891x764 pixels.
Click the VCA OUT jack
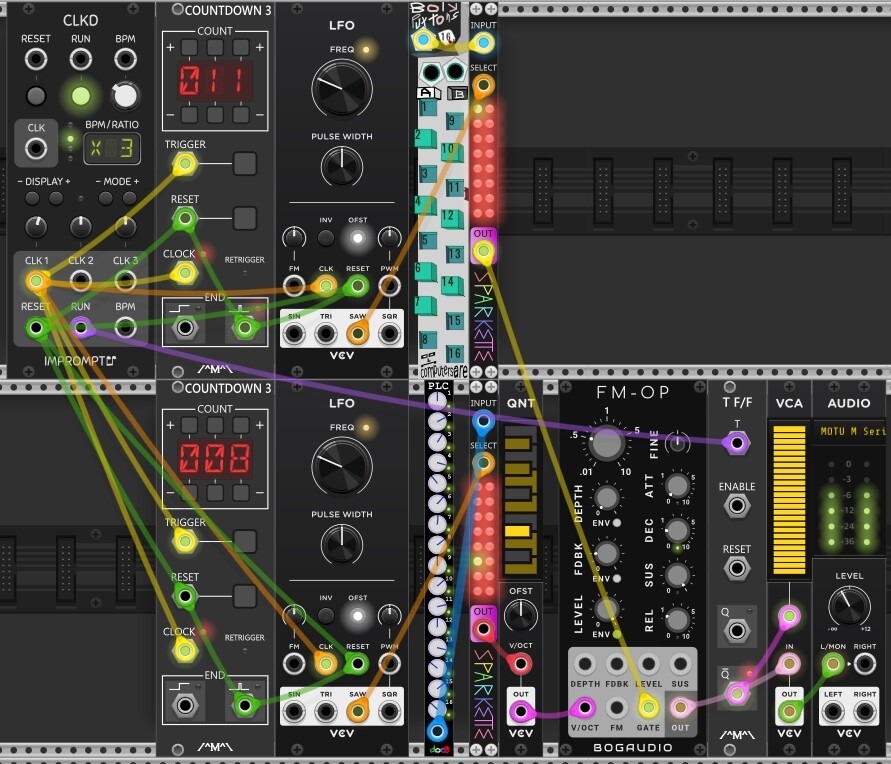[x=789, y=711]
